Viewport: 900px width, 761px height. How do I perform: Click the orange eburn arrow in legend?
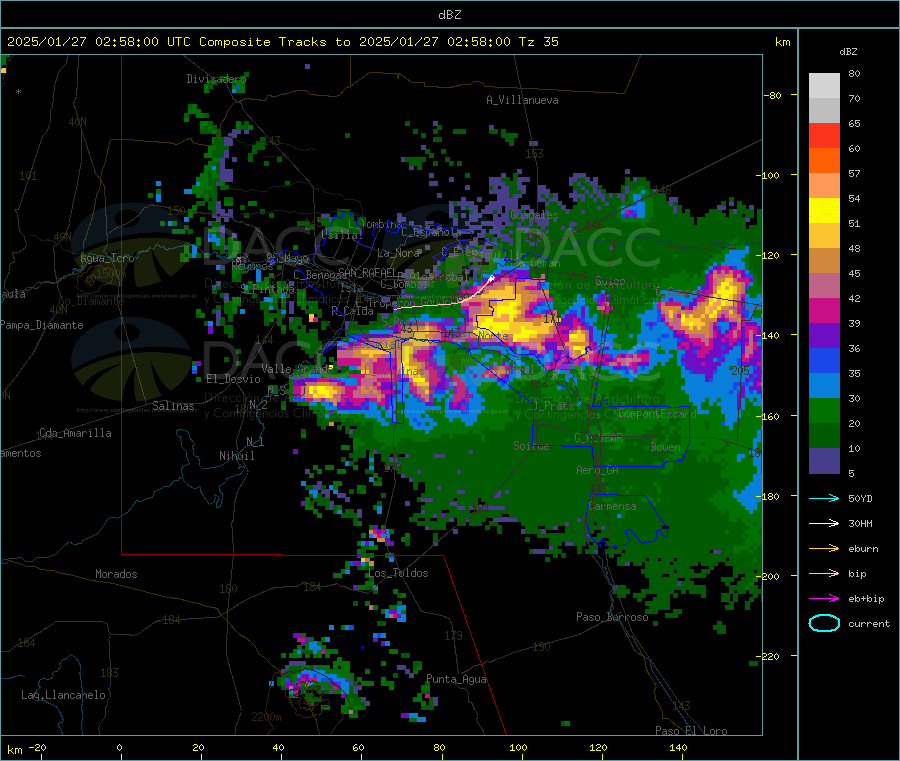[824, 548]
